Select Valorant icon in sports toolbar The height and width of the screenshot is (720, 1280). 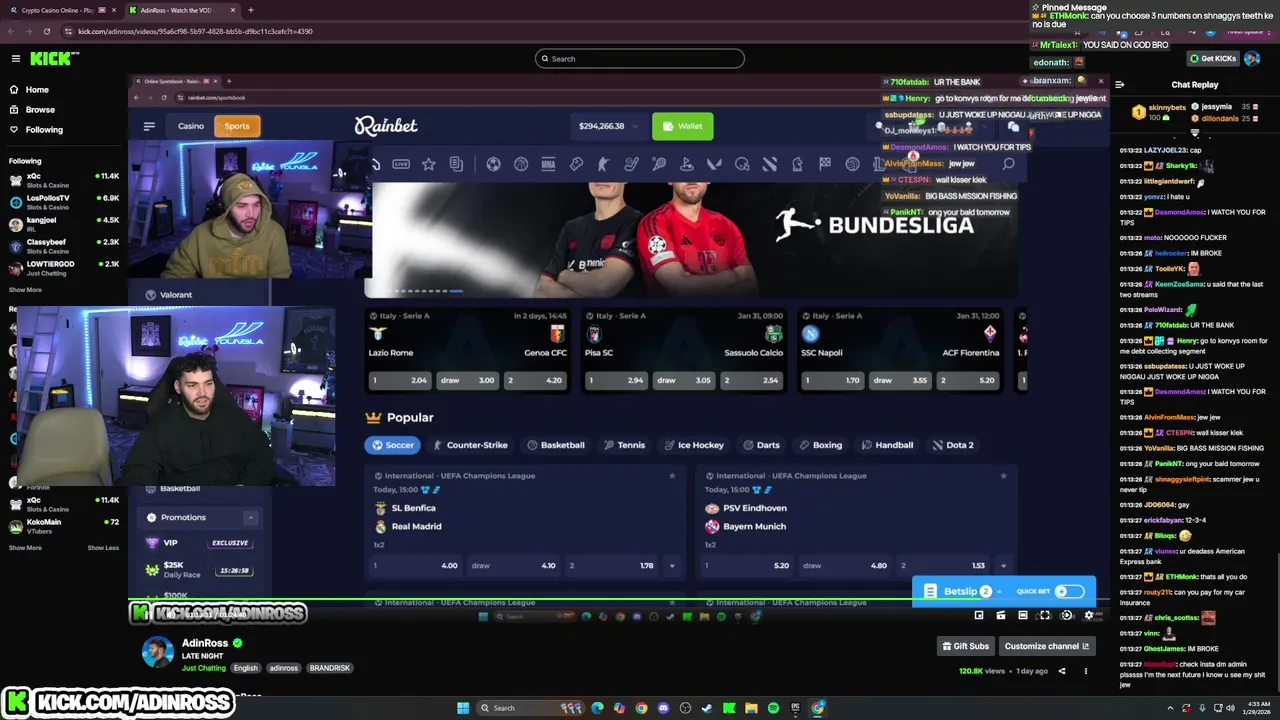click(x=714, y=164)
